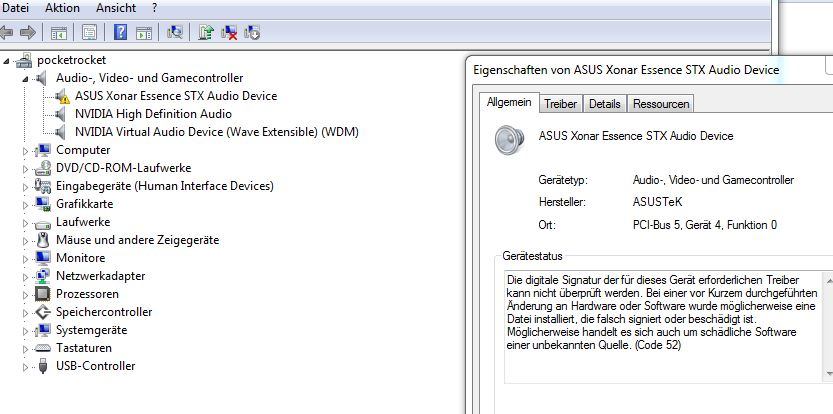Click the action pane toggle toolbar icon

point(144,33)
